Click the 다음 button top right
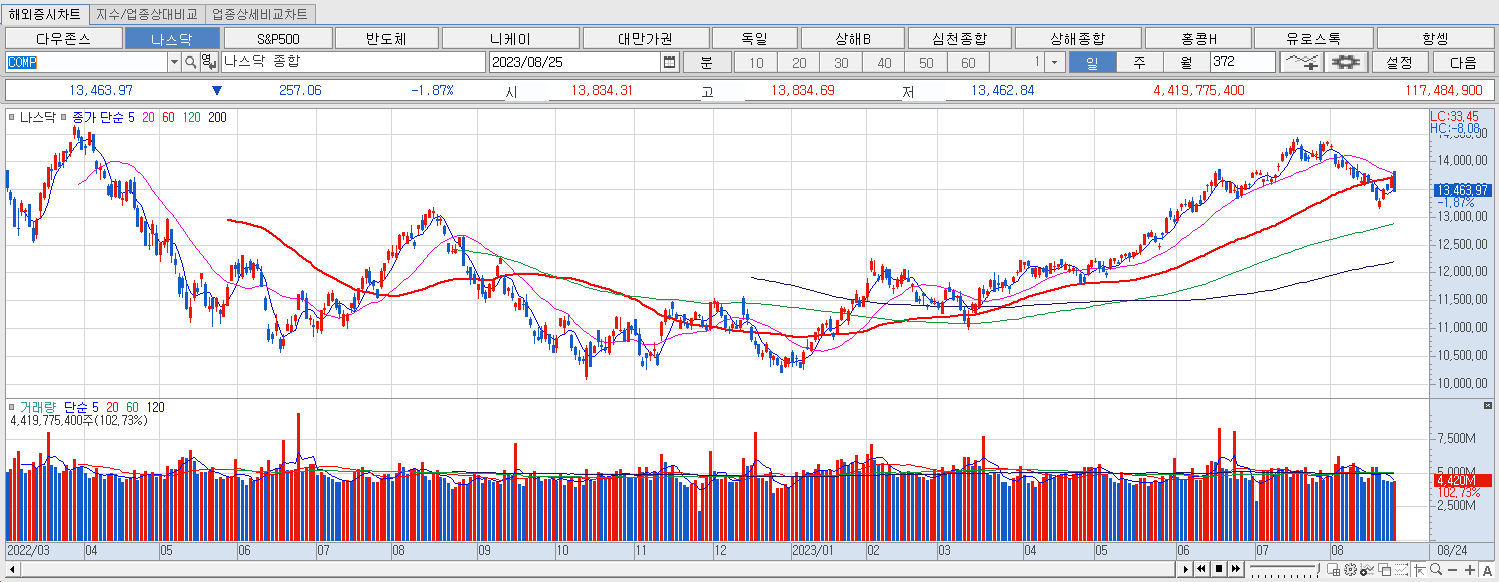 [1463, 61]
